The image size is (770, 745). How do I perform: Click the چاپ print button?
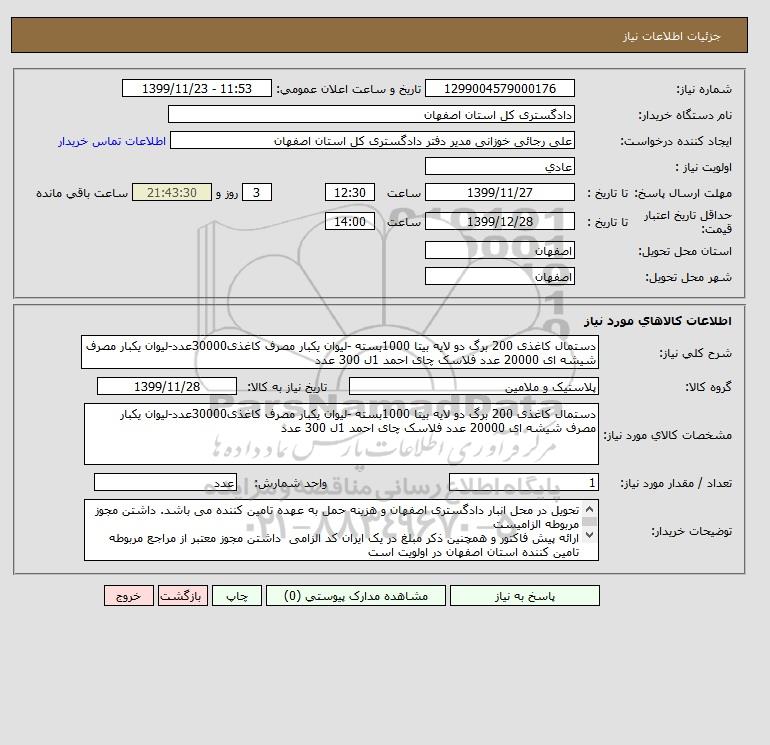[x=237, y=596]
